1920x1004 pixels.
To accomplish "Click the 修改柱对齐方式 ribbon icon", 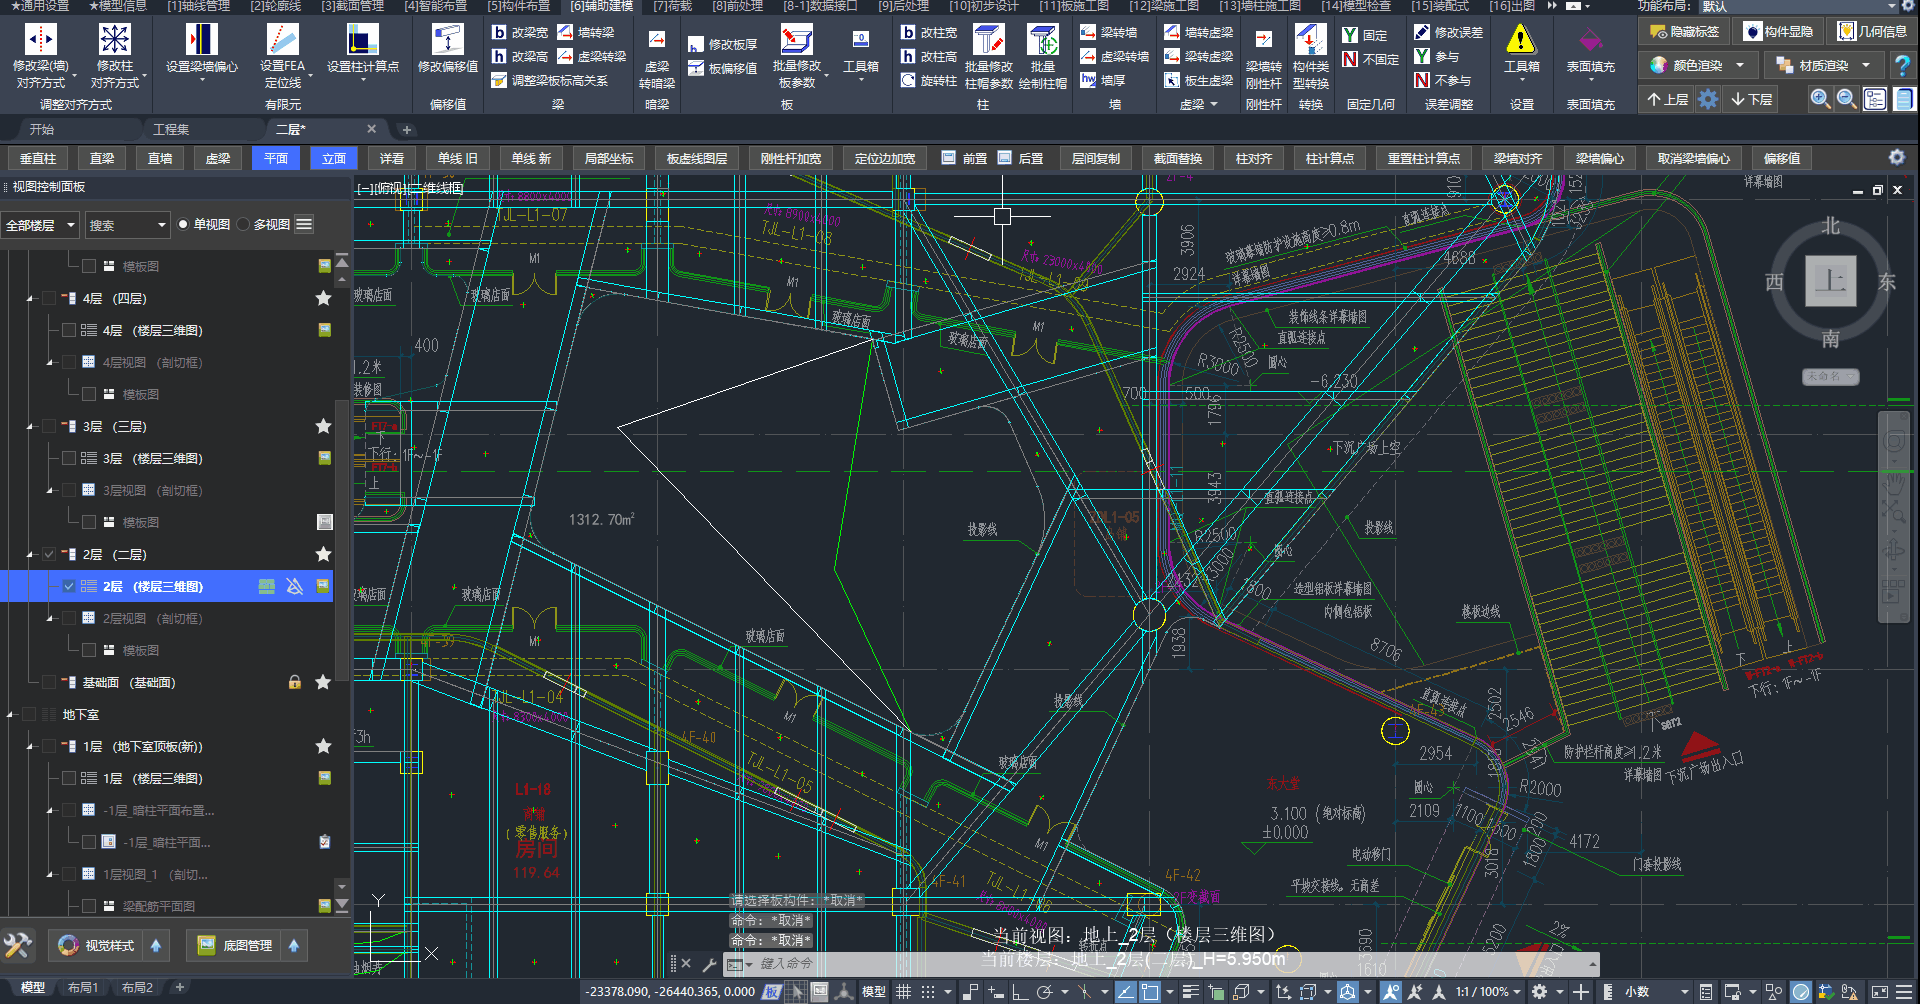I will click(x=115, y=40).
